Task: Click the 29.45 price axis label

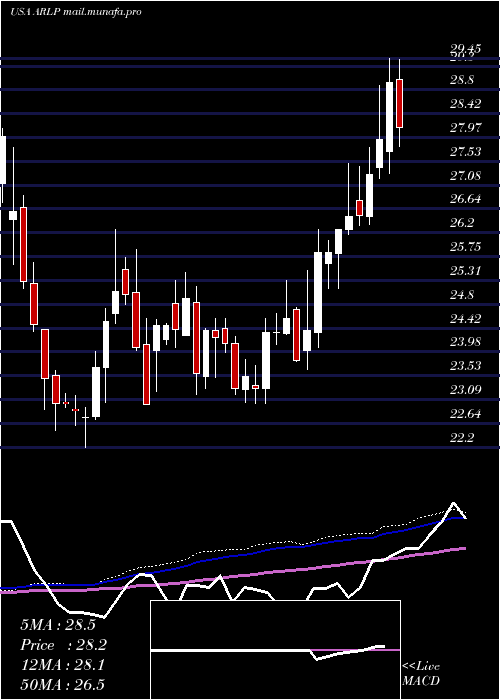Action: 465,49
